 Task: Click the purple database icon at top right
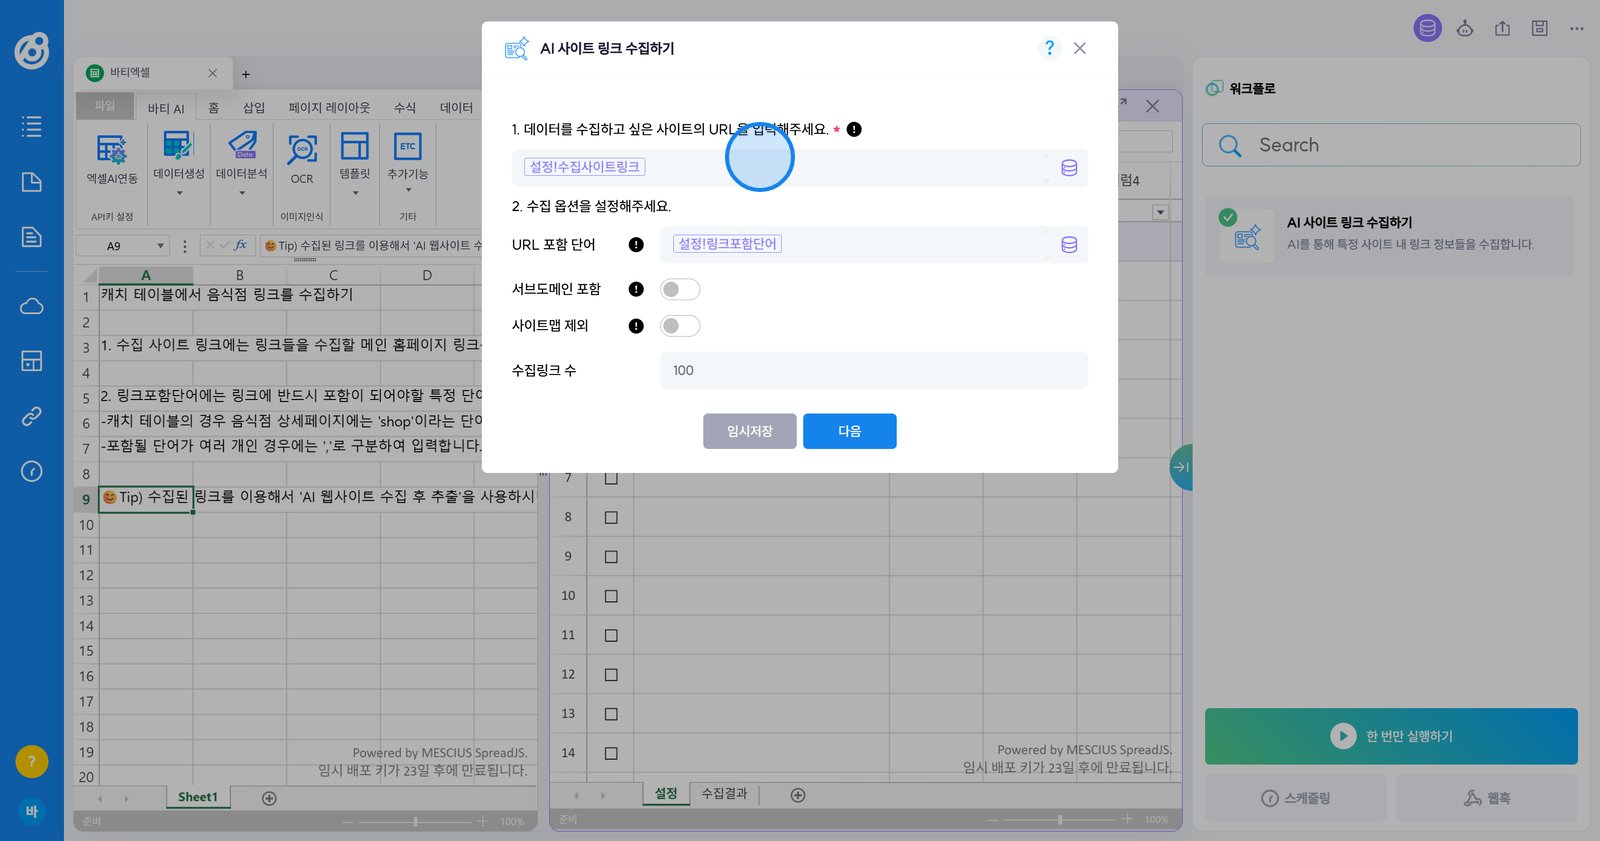tap(1428, 28)
